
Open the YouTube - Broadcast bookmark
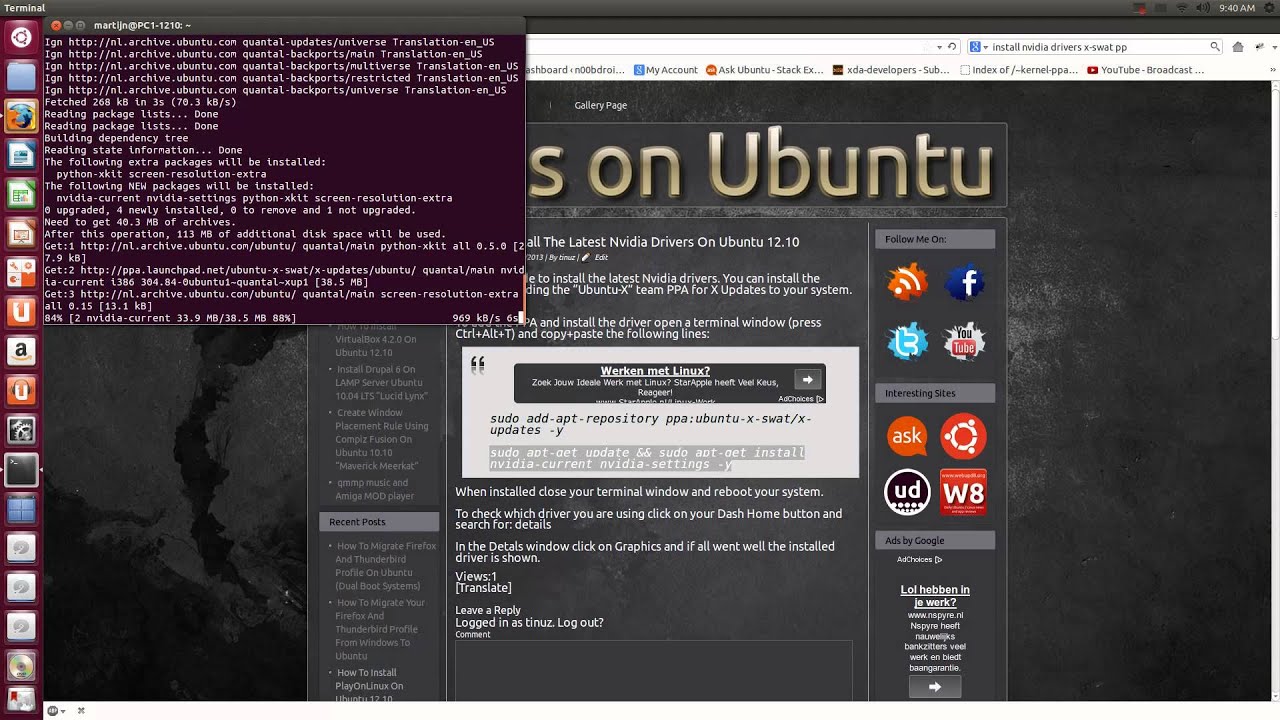click(1145, 70)
